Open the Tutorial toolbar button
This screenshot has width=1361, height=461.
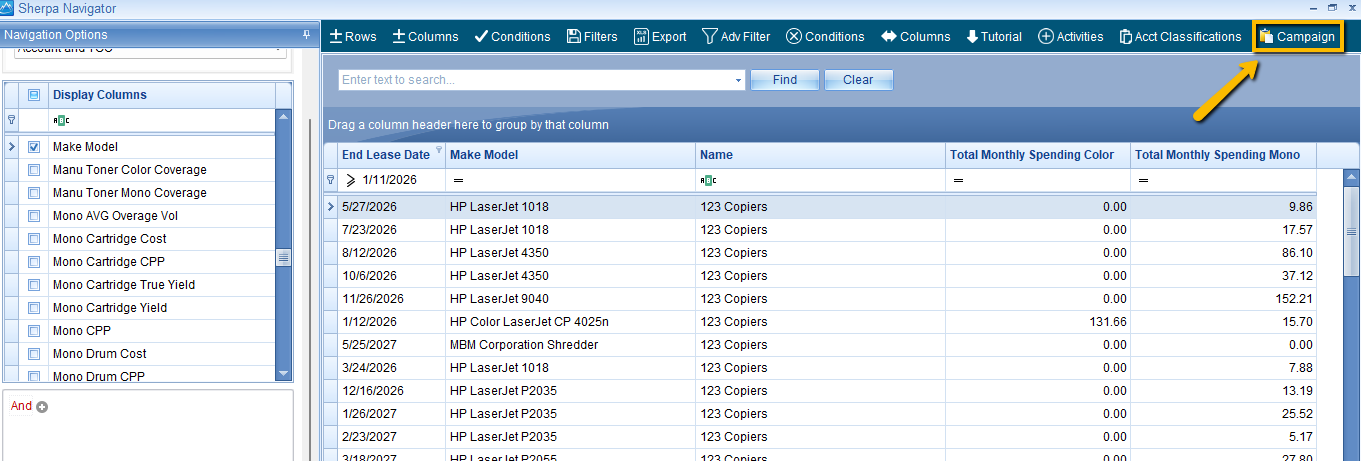click(994, 36)
